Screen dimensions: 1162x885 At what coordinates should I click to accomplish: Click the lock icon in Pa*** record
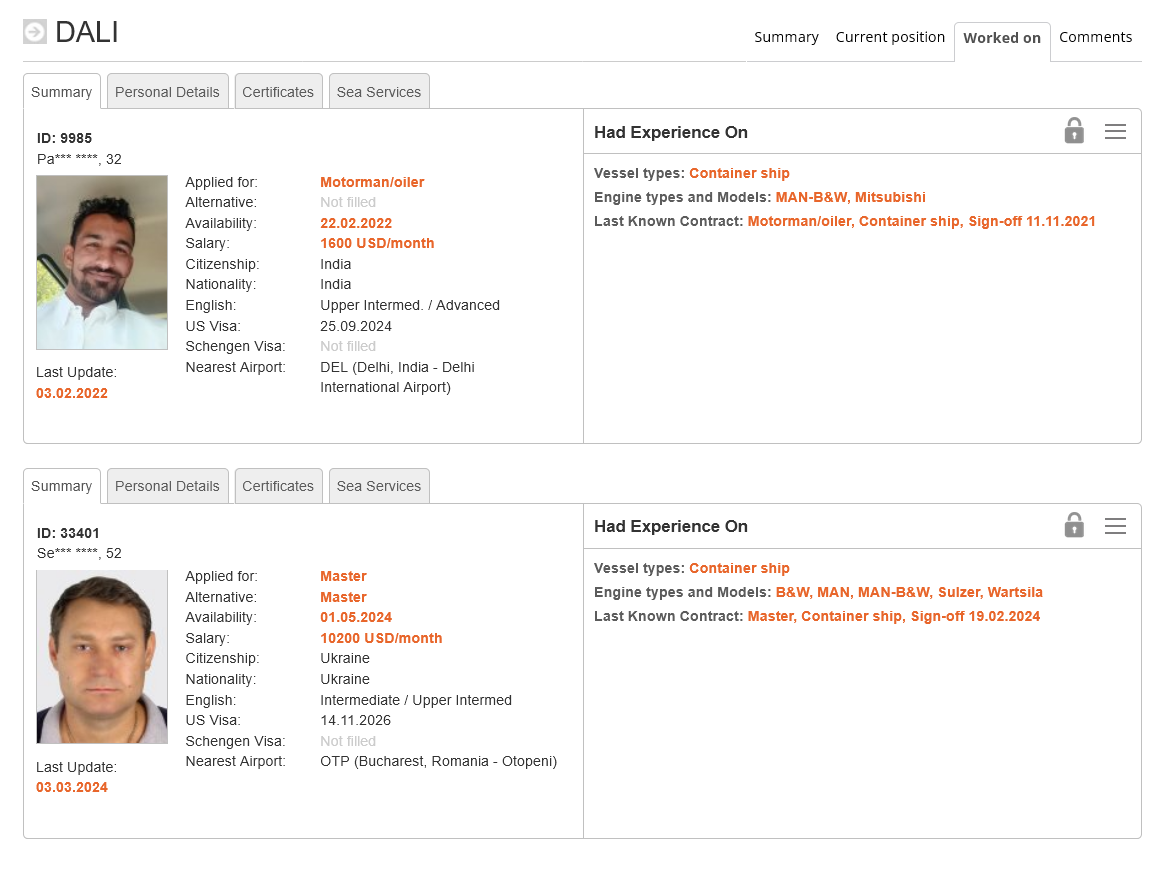point(1074,130)
